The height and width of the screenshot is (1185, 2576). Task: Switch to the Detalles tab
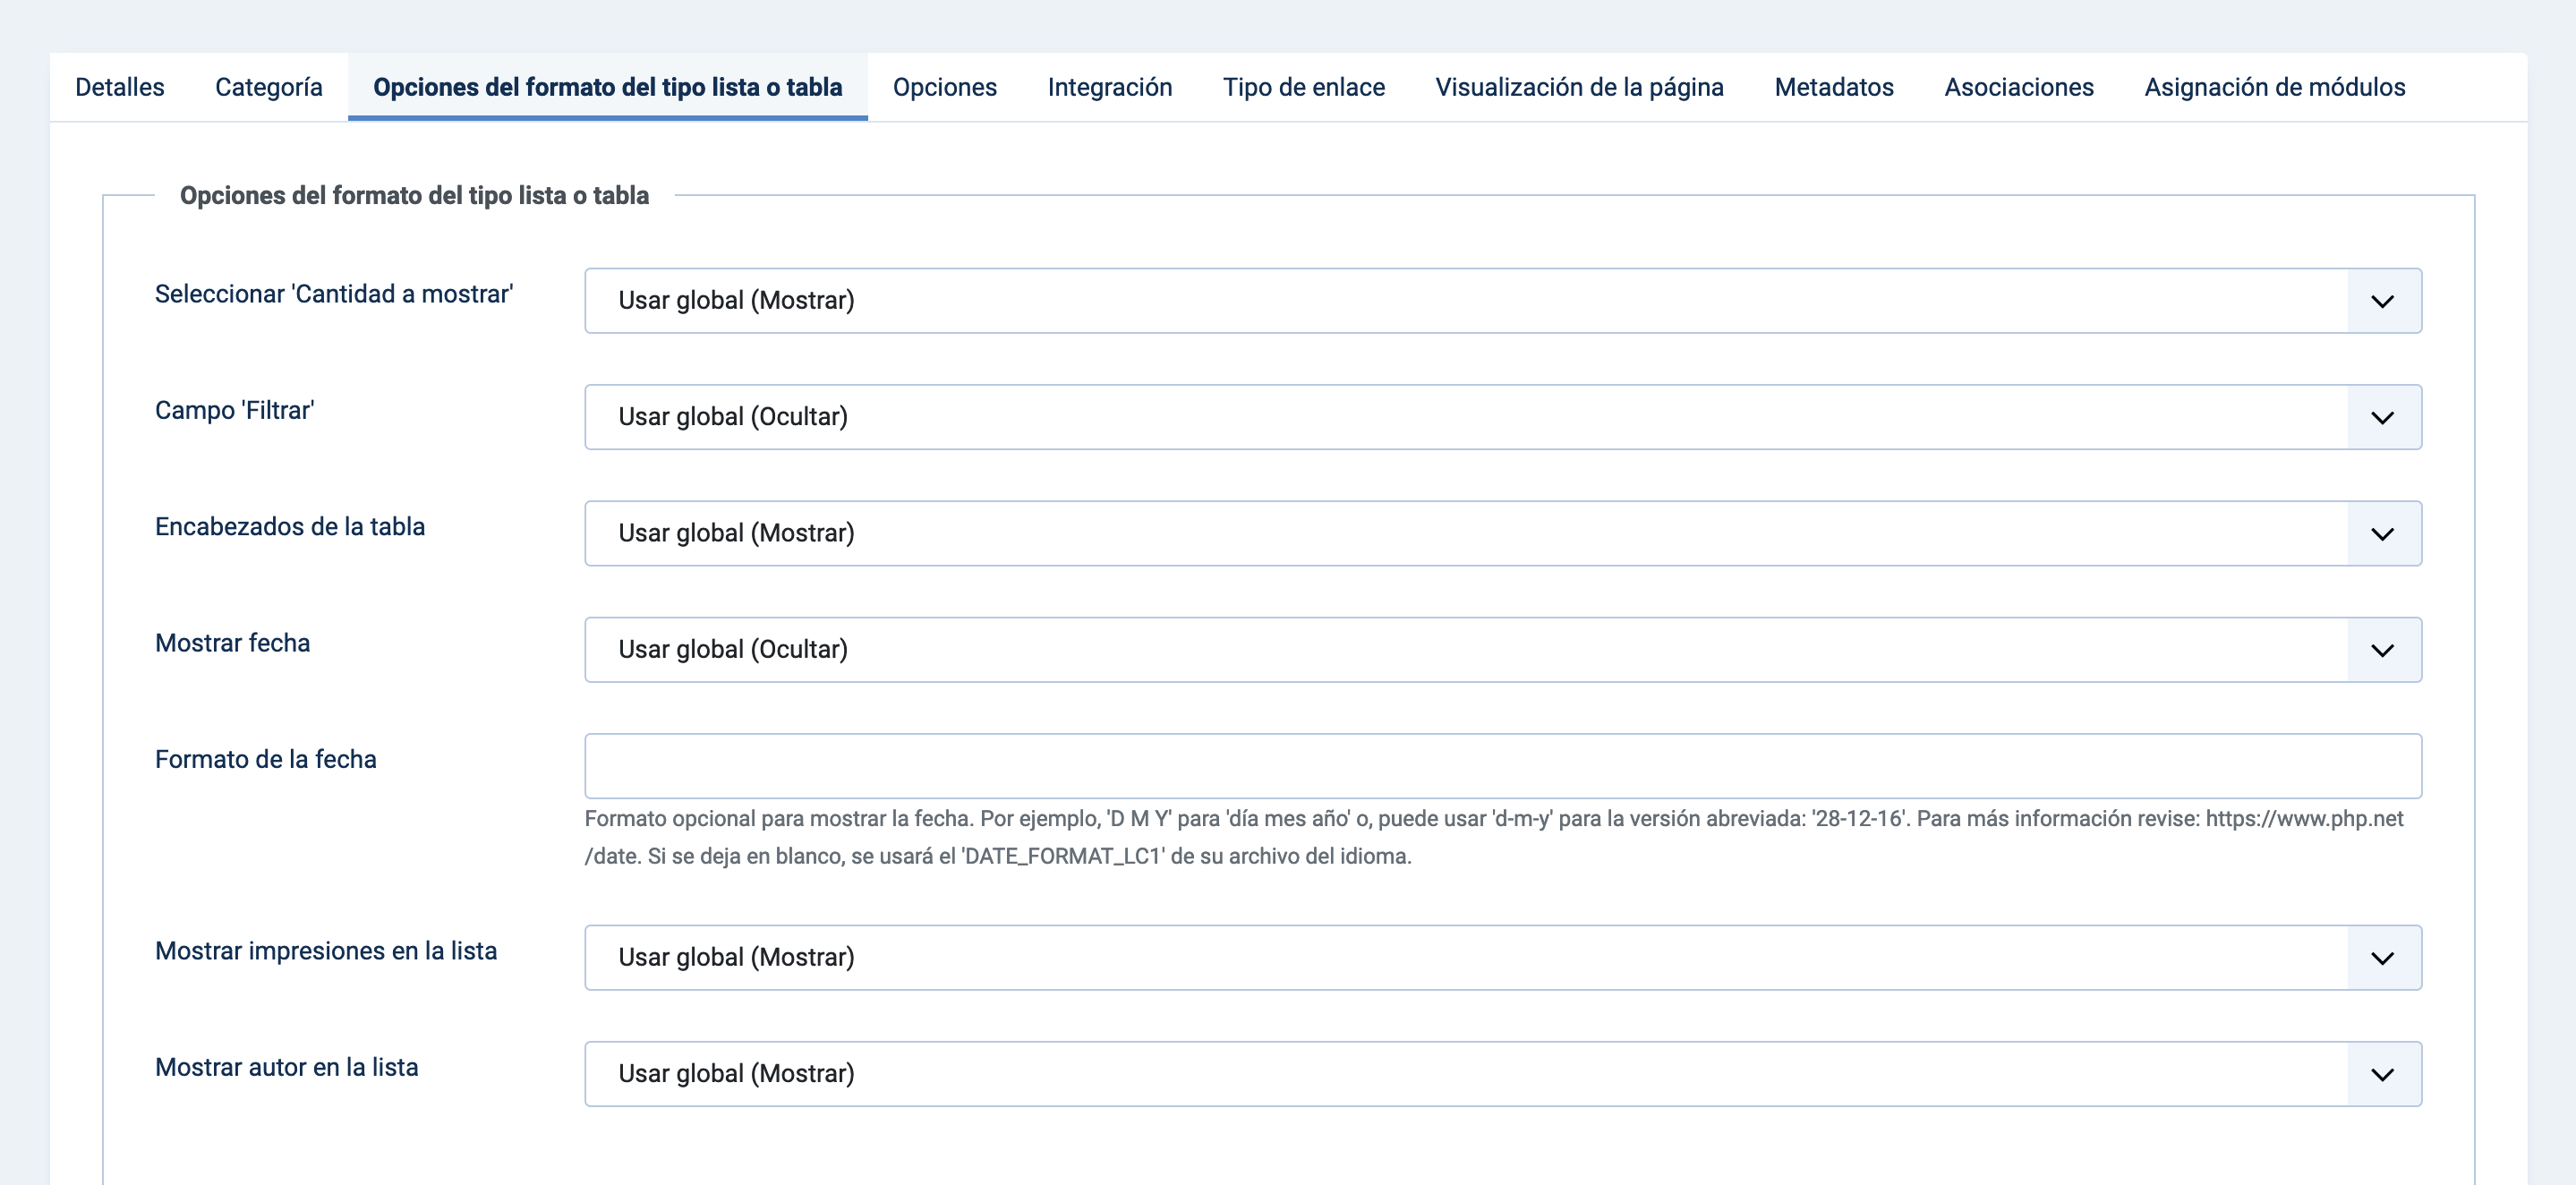tap(120, 87)
